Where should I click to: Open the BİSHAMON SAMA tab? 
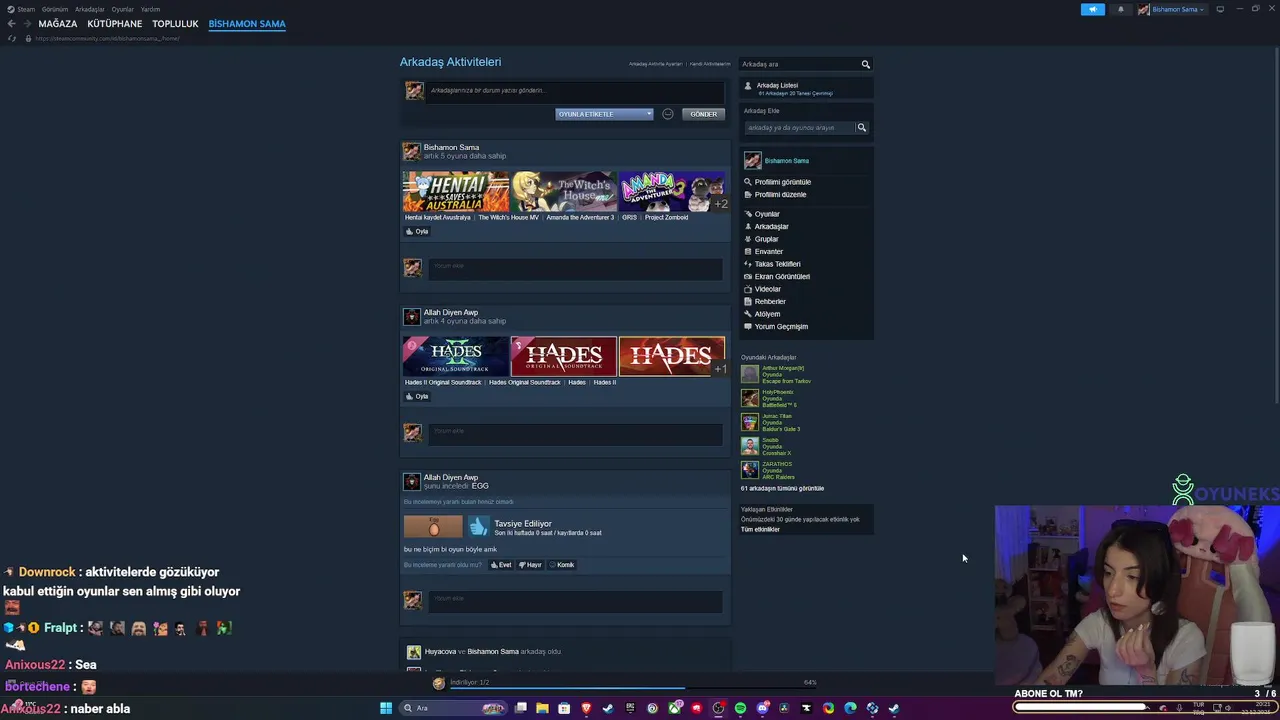[247, 24]
